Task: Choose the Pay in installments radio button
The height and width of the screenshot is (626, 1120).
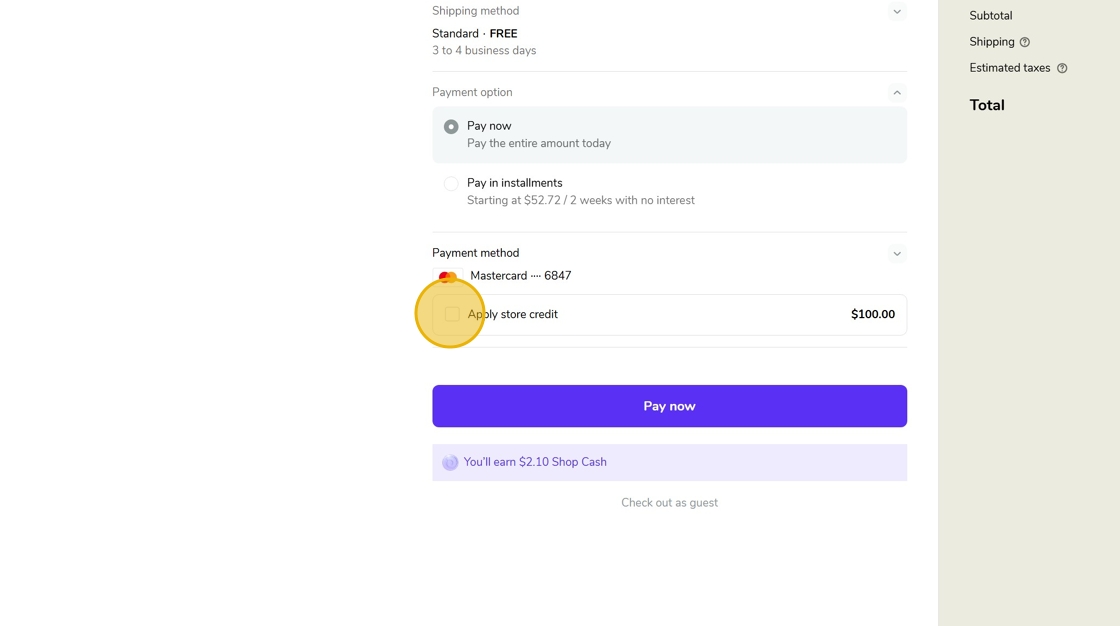Action: (x=451, y=184)
